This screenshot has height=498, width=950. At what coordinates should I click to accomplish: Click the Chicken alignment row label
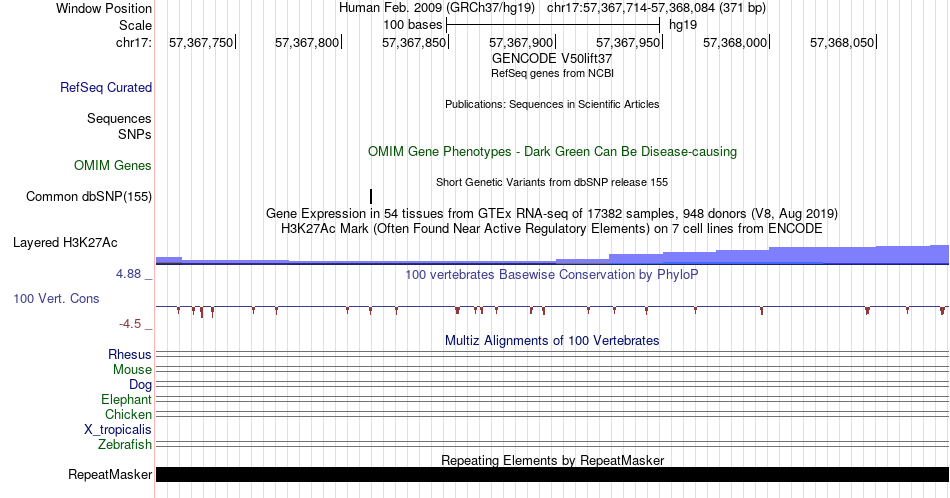128,414
